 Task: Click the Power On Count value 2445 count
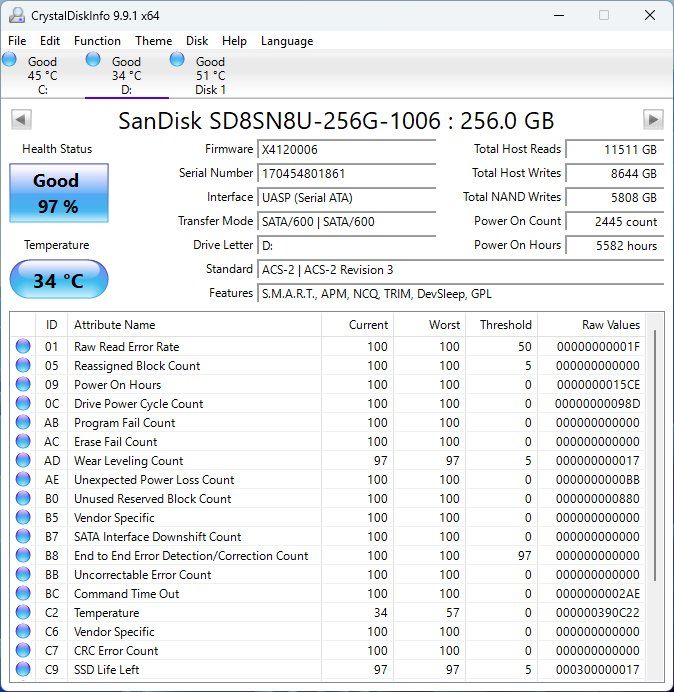point(615,221)
